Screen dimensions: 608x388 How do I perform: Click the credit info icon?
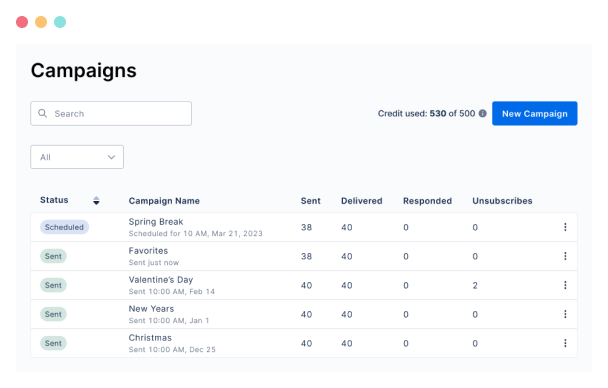coord(482,114)
